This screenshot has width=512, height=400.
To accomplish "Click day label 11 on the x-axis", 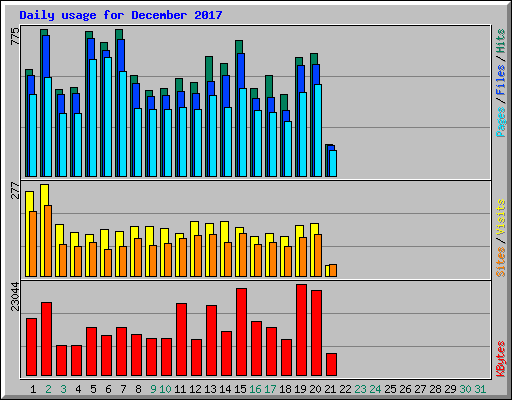I will [x=180, y=389].
